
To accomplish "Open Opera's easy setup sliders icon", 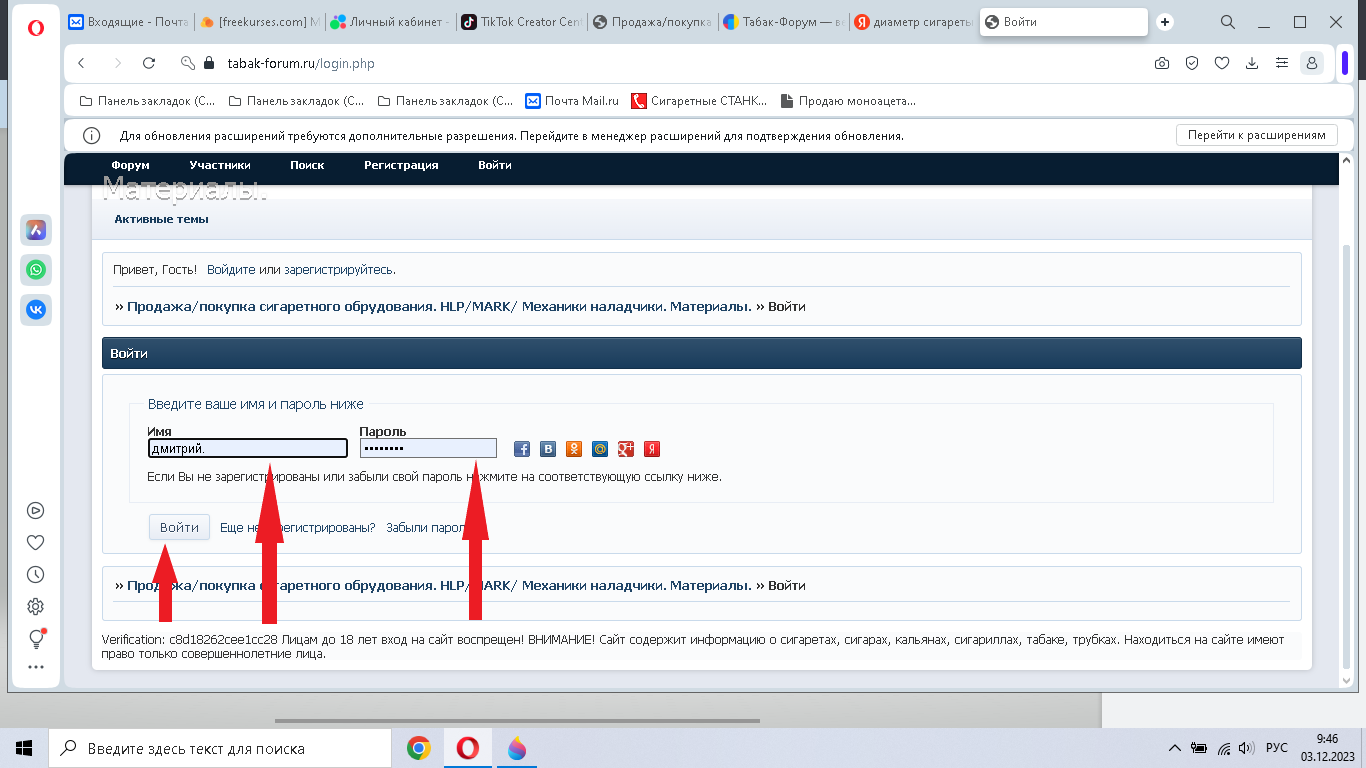I will 1281,62.
